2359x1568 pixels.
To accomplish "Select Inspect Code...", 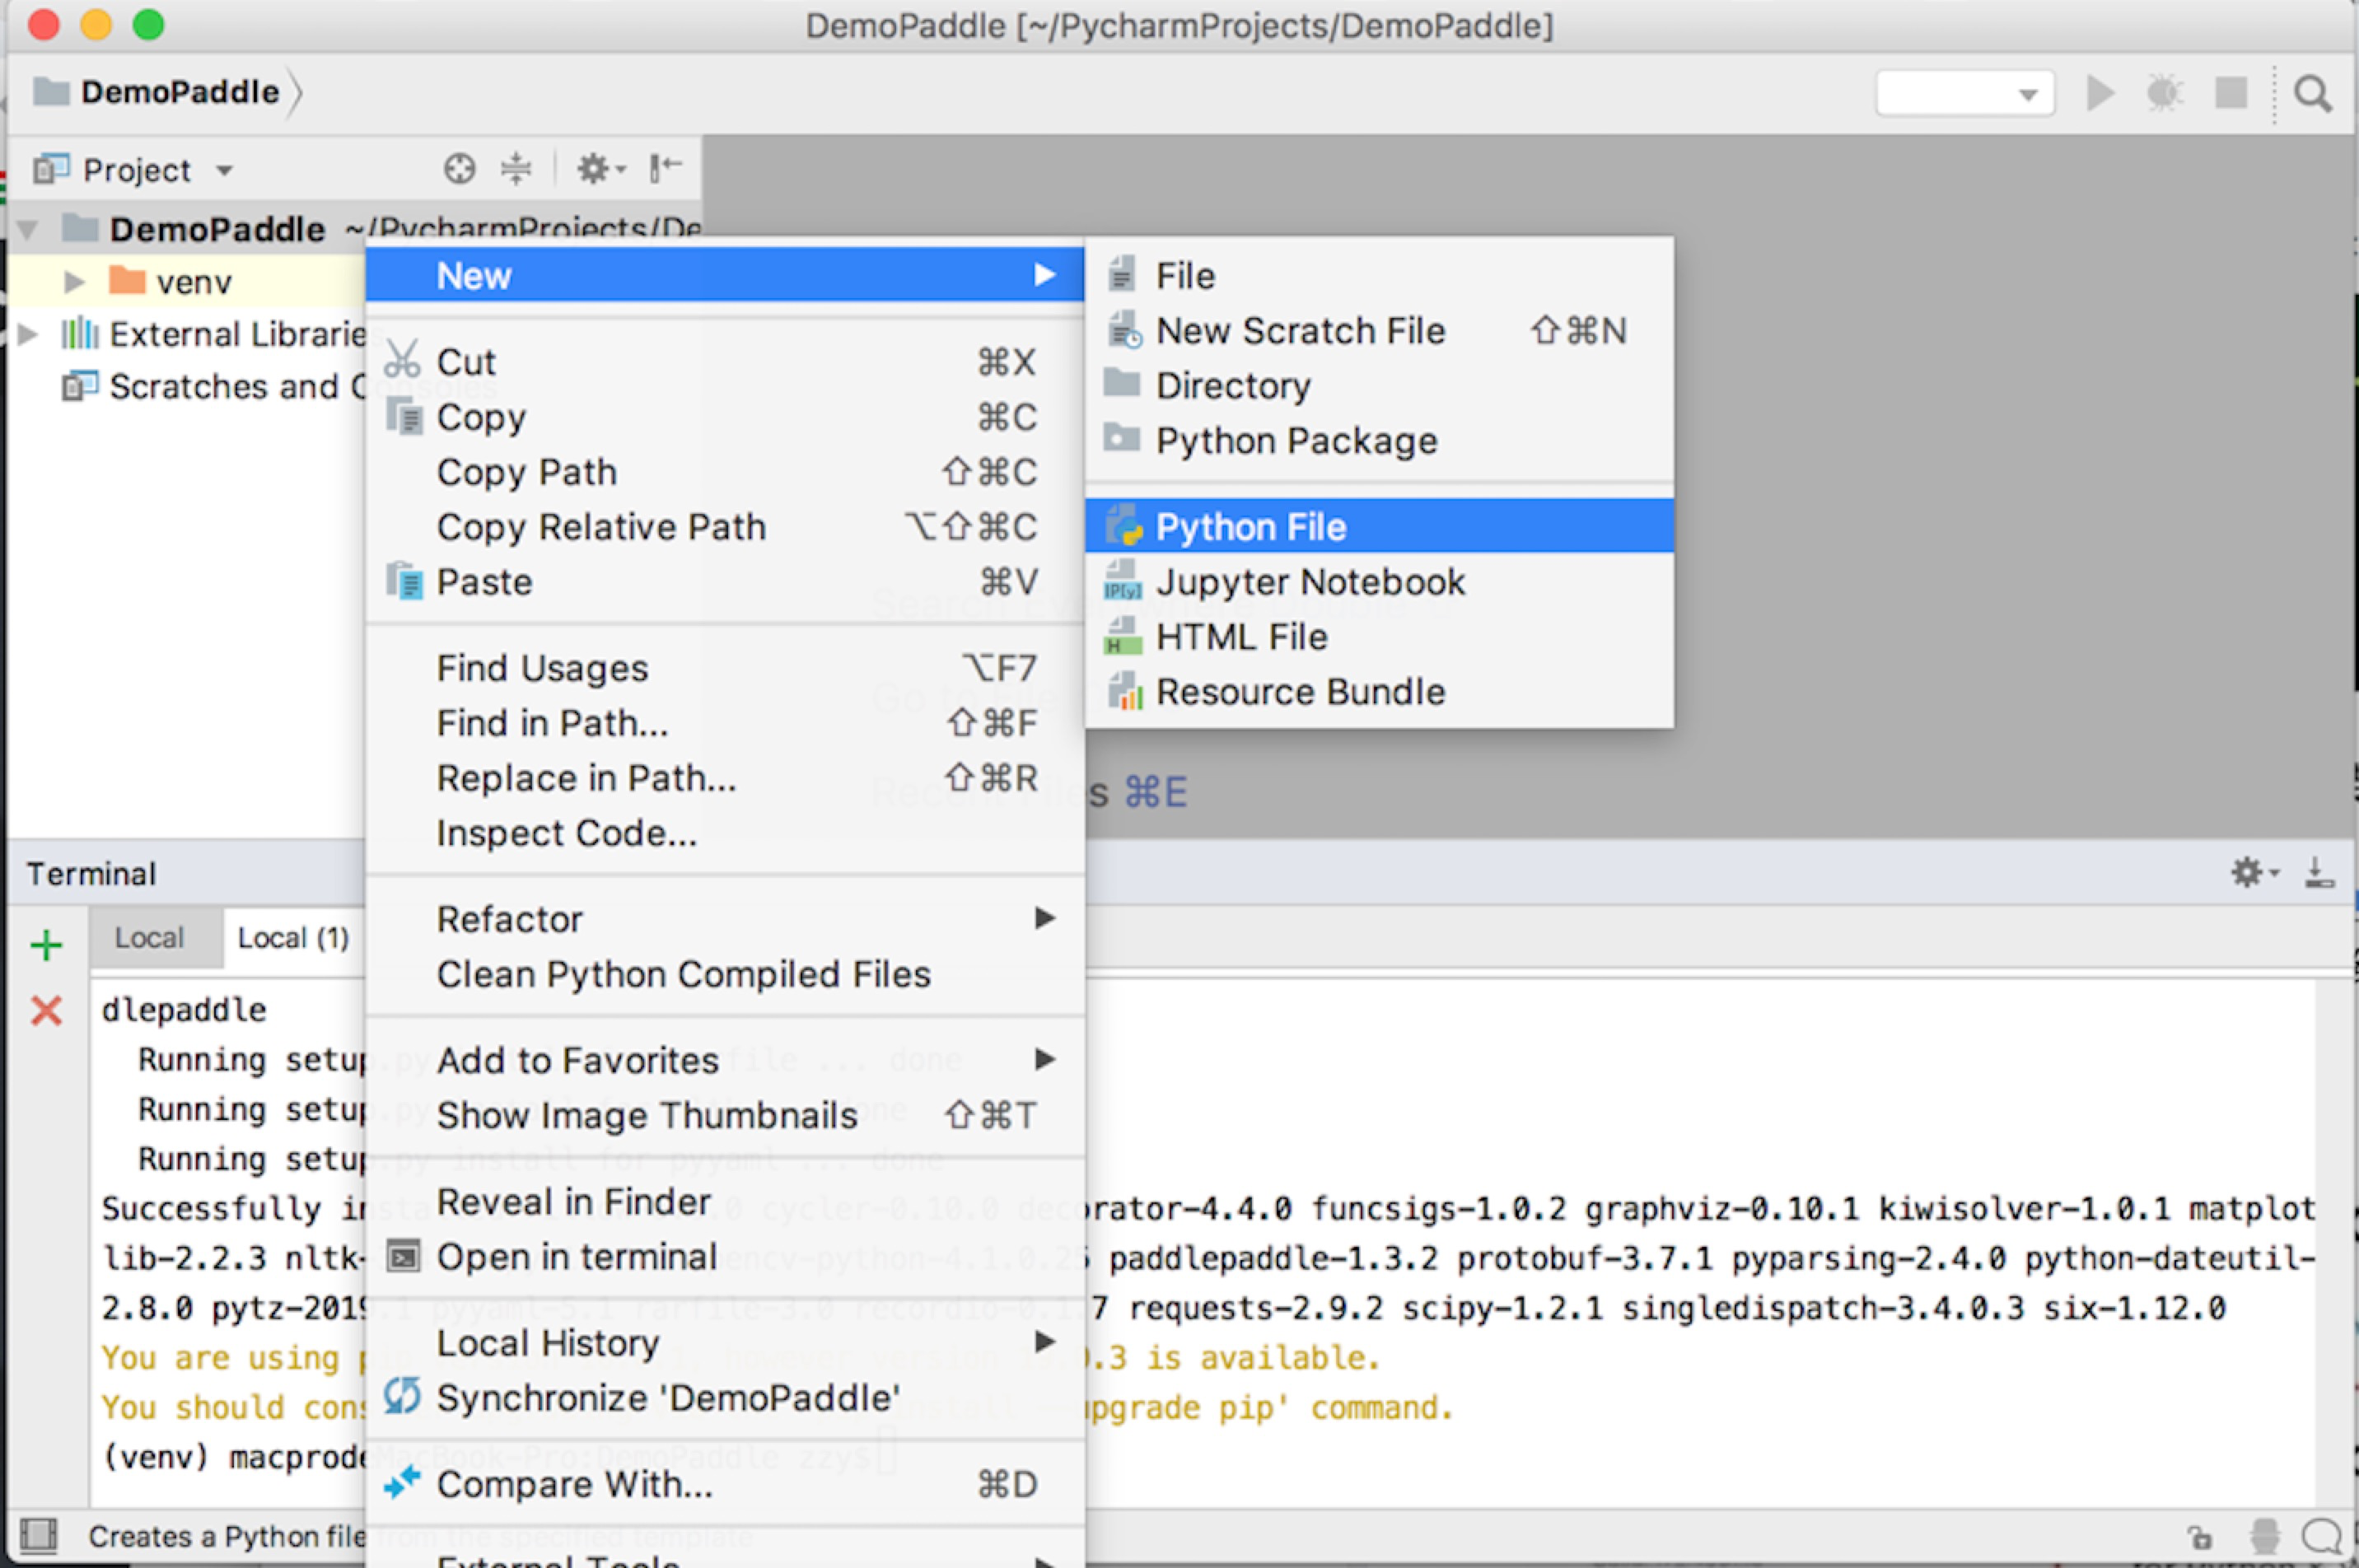I will pyautogui.click(x=724, y=832).
